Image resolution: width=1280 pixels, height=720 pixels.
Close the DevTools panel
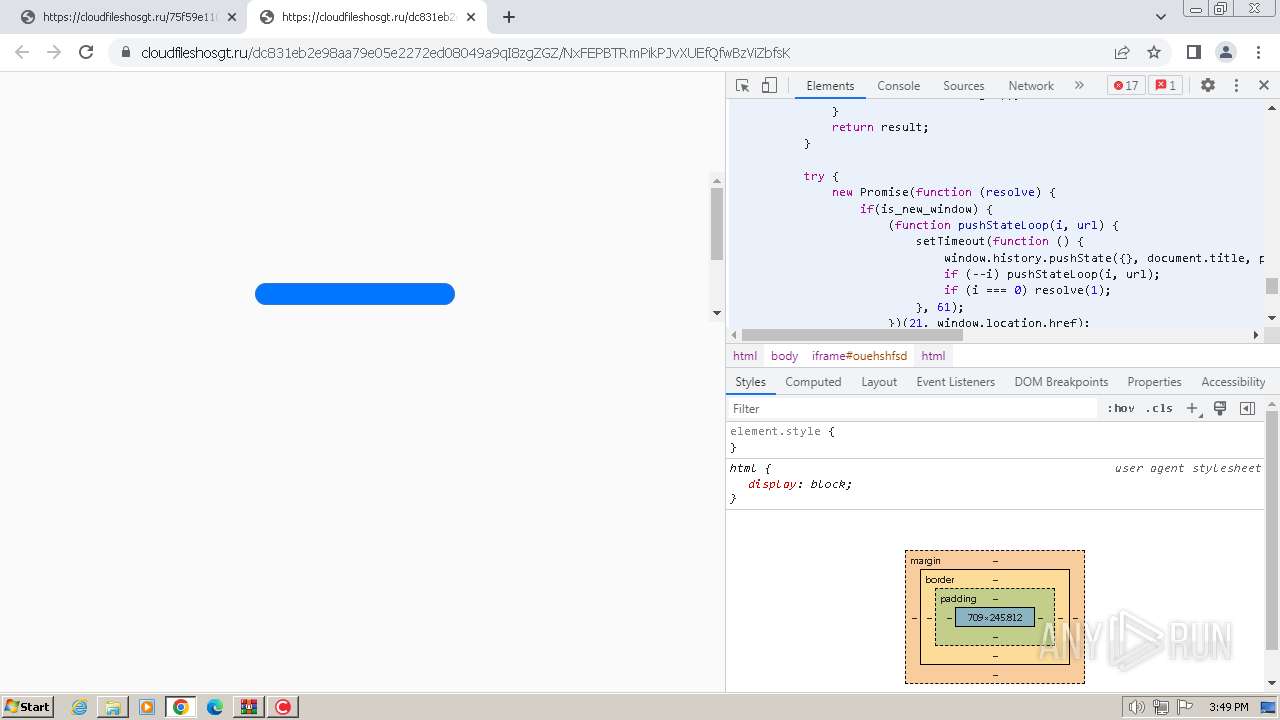[1264, 85]
